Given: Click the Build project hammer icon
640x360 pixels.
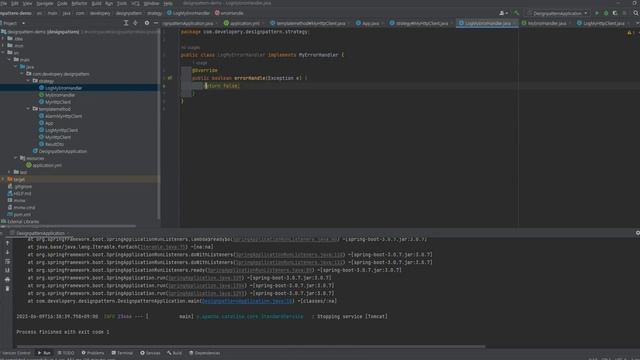Looking at the screenshot, I should pos(516,13).
